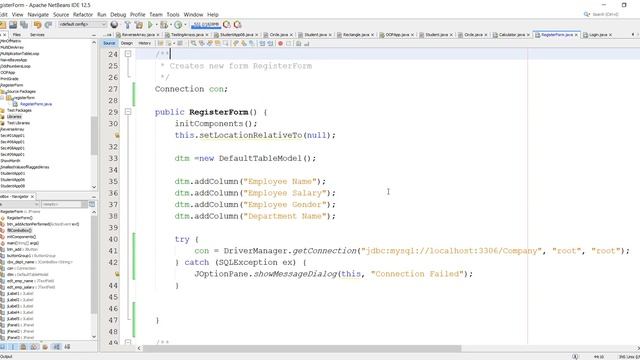This screenshot has height=360, width=640.
Task: Collapse the Javadoc comment fold at line 24
Action: click(x=128, y=54)
